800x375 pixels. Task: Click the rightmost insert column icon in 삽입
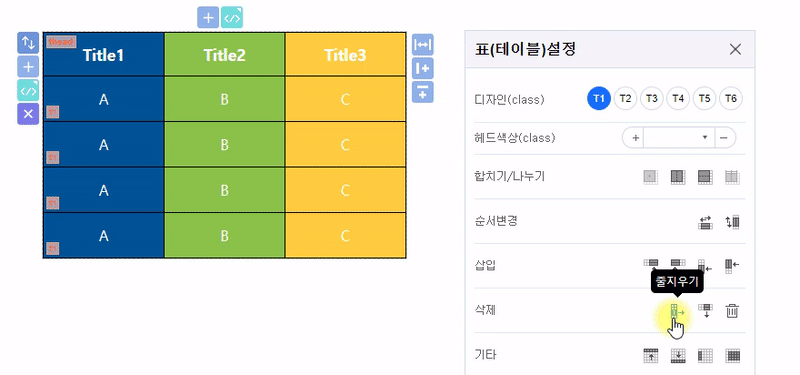(x=732, y=265)
